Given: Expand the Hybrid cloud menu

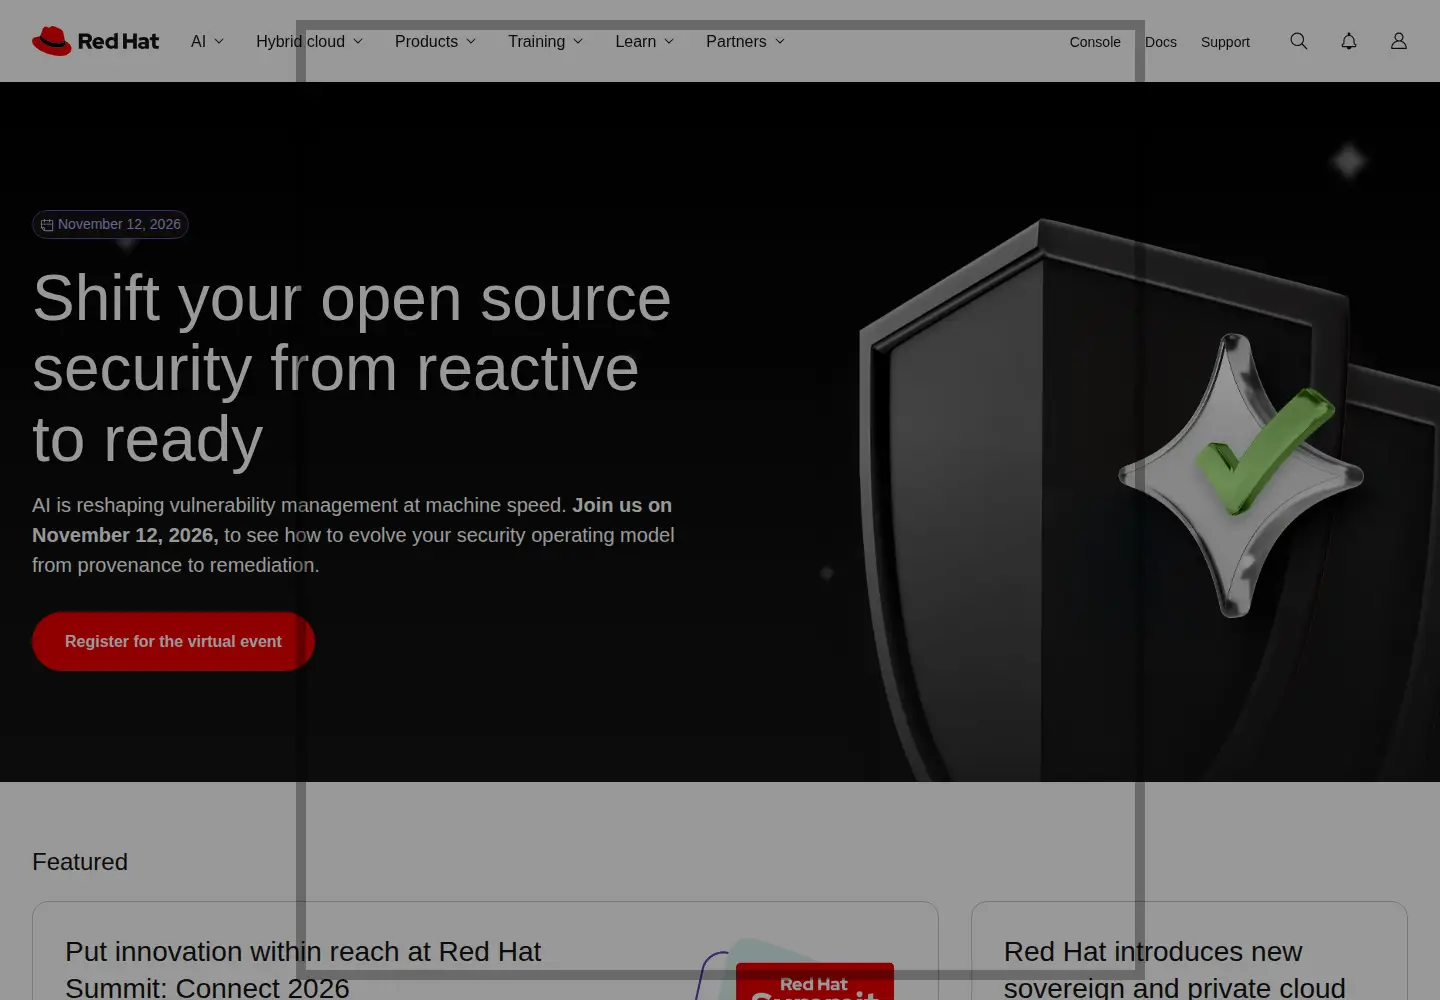Looking at the screenshot, I should [309, 41].
